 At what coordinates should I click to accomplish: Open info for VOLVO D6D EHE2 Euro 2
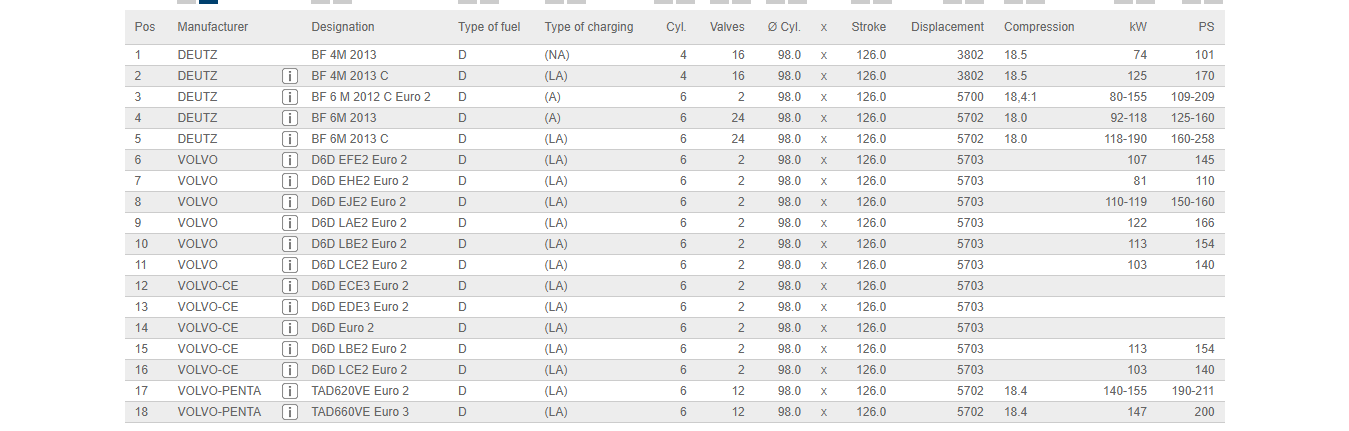point(290,181)
